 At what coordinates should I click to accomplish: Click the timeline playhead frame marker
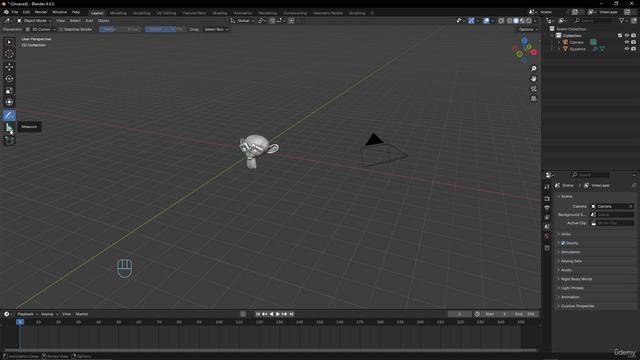coord(20,322)
